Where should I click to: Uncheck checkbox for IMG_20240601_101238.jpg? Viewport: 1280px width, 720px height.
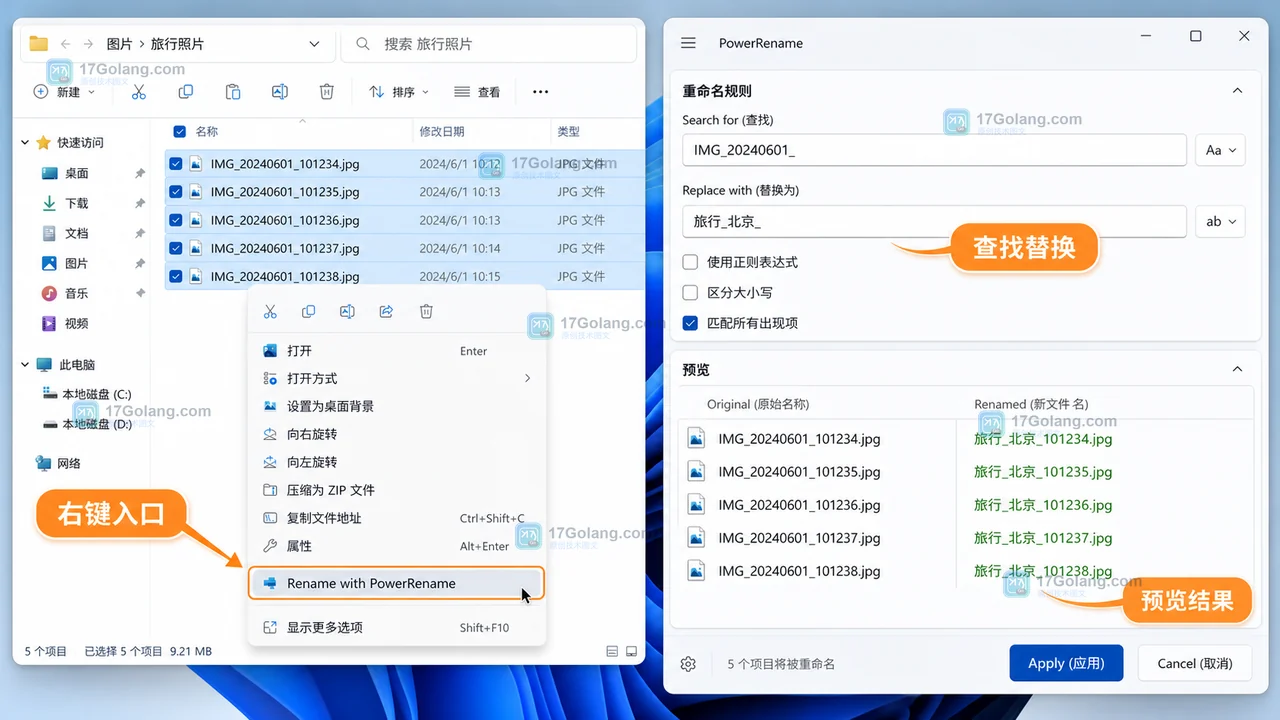(x=176, y=276)
